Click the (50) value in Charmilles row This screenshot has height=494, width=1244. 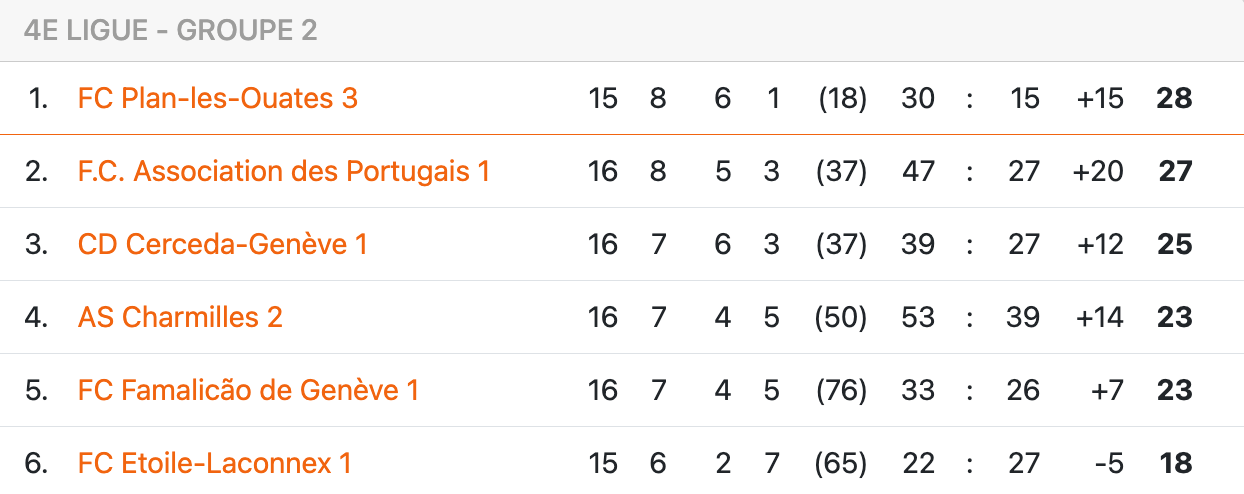click(x=841, y=317)
